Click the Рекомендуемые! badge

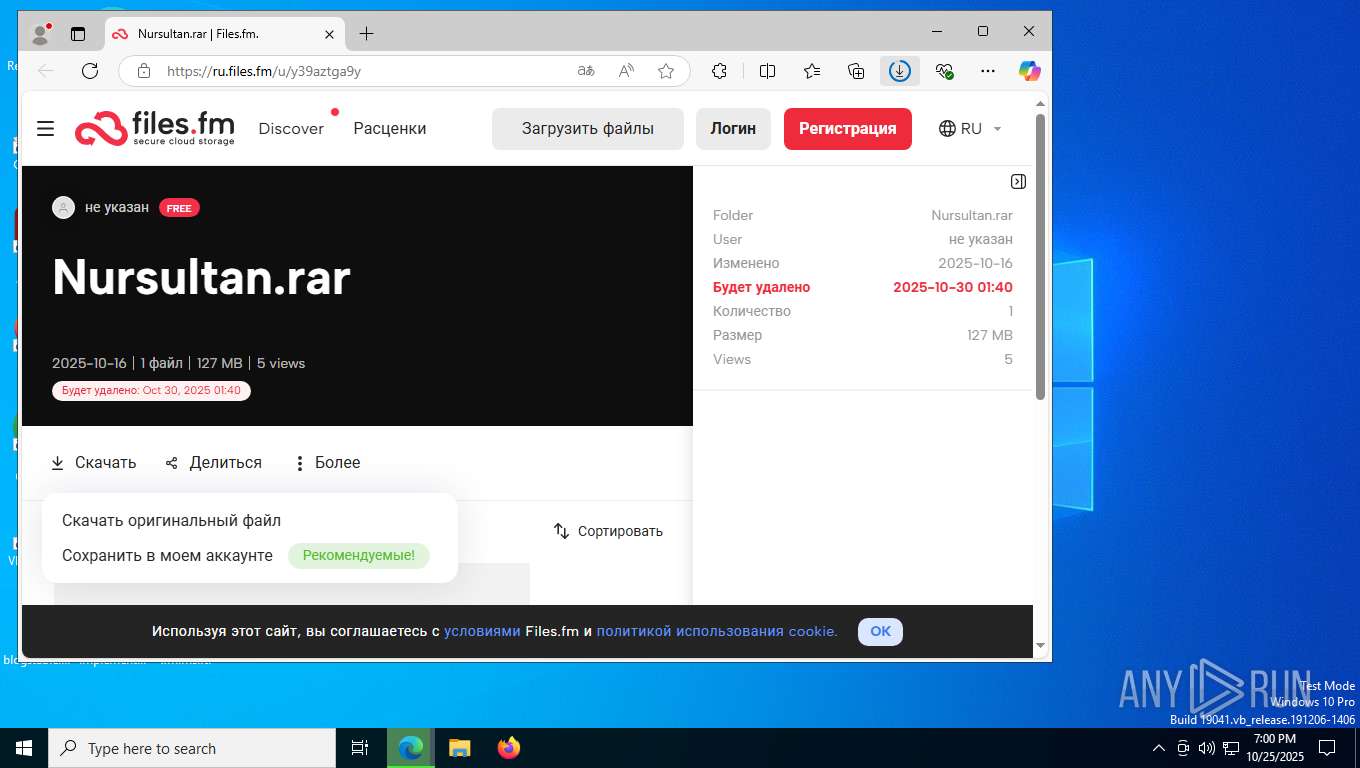coord(359,556)
